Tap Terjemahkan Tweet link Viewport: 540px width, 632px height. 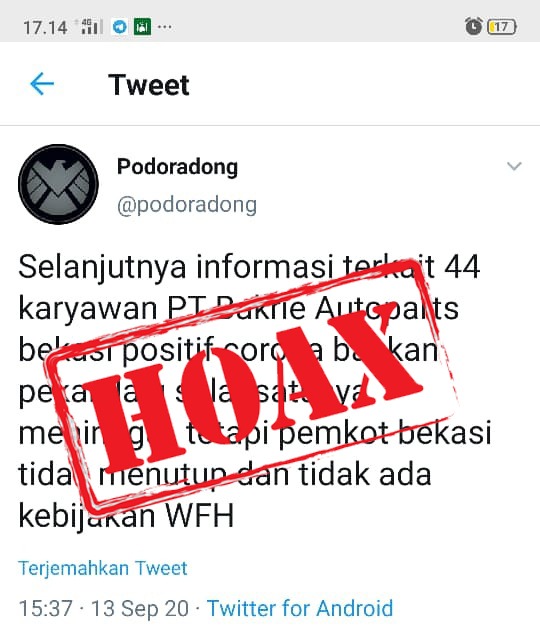(x=103, y=568)
